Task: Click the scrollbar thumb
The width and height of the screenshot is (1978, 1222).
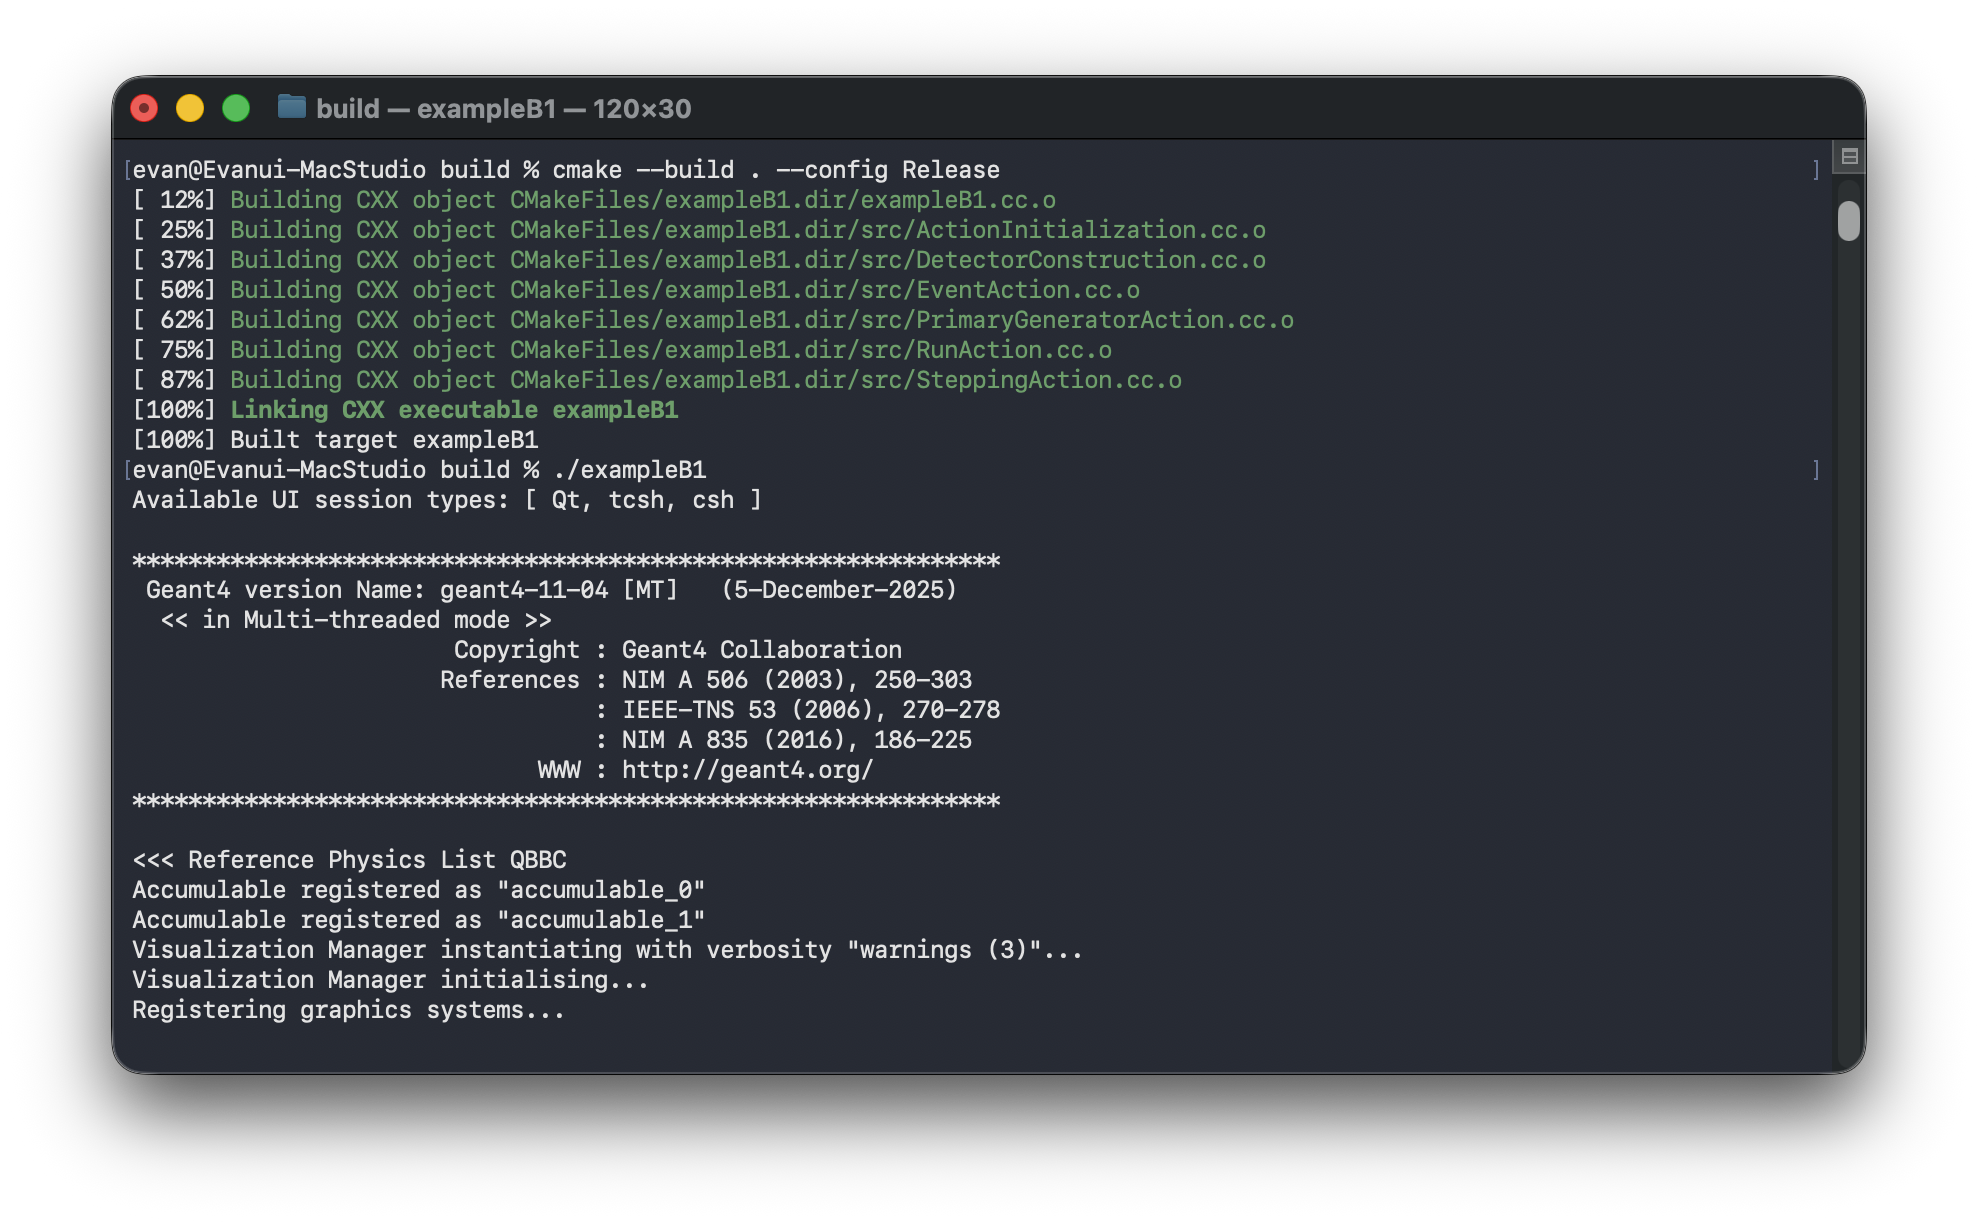Action: [x=1848, y=221]
